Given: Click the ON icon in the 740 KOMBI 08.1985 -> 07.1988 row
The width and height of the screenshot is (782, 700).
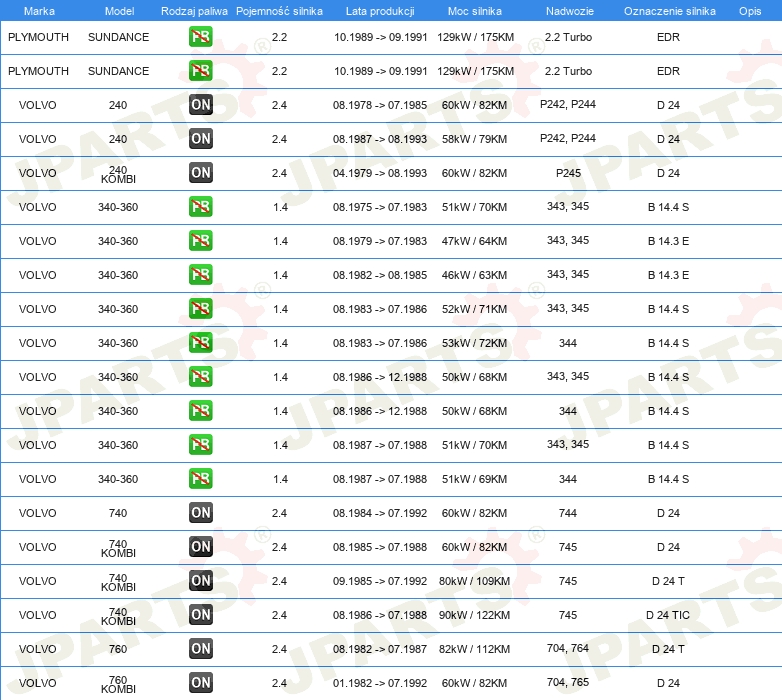Looking at the screenshot, I should (x=201, y=546).
